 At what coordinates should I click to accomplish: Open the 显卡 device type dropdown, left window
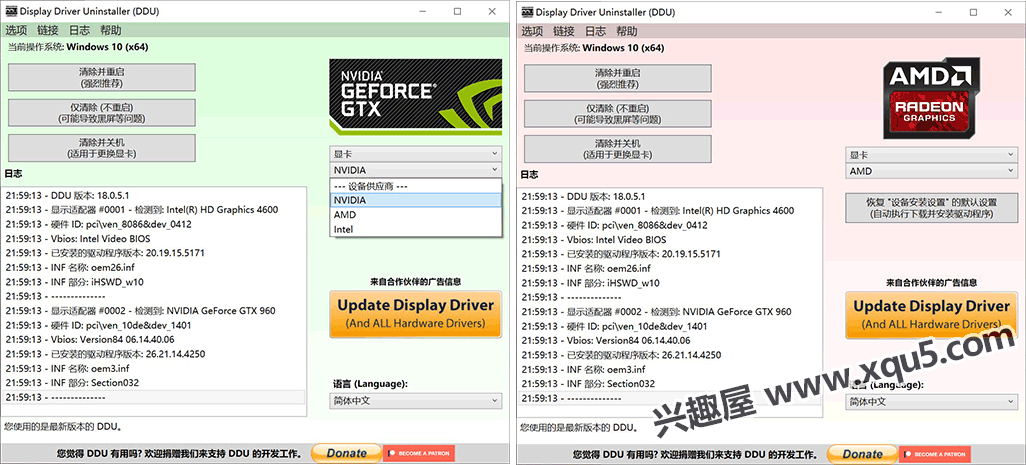click(416, 154)
